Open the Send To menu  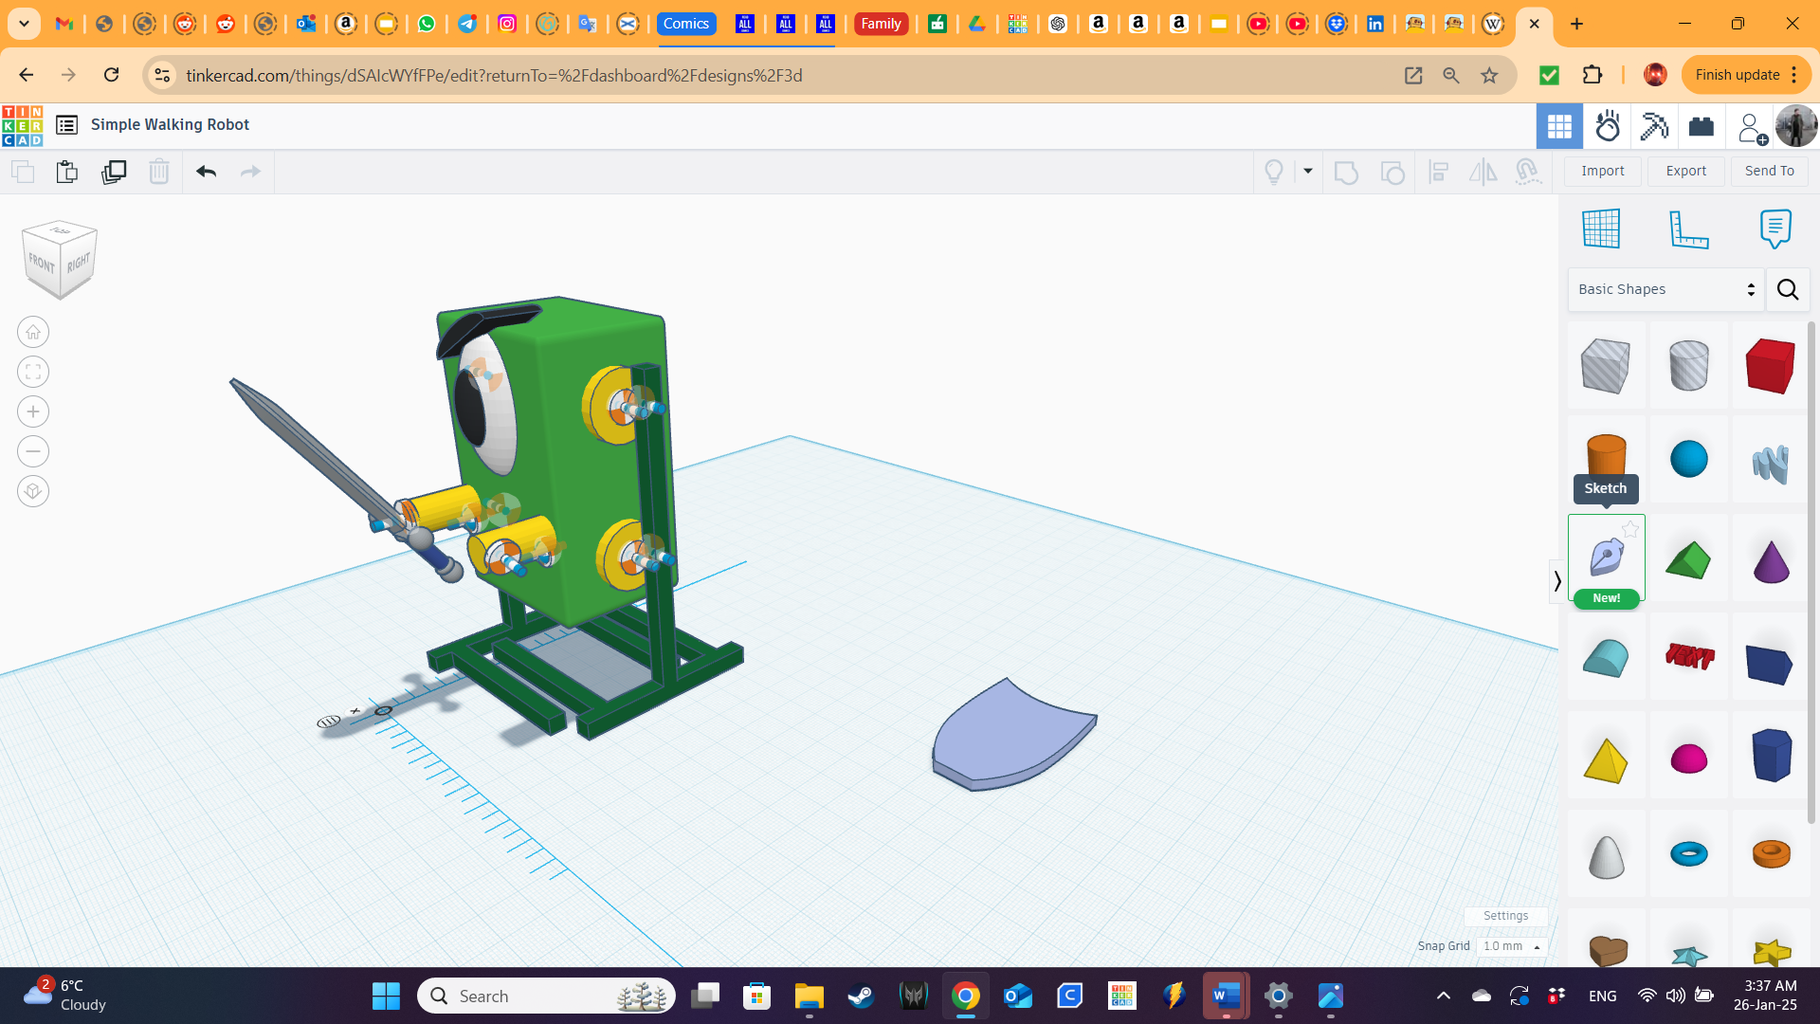pos(1768,170)
